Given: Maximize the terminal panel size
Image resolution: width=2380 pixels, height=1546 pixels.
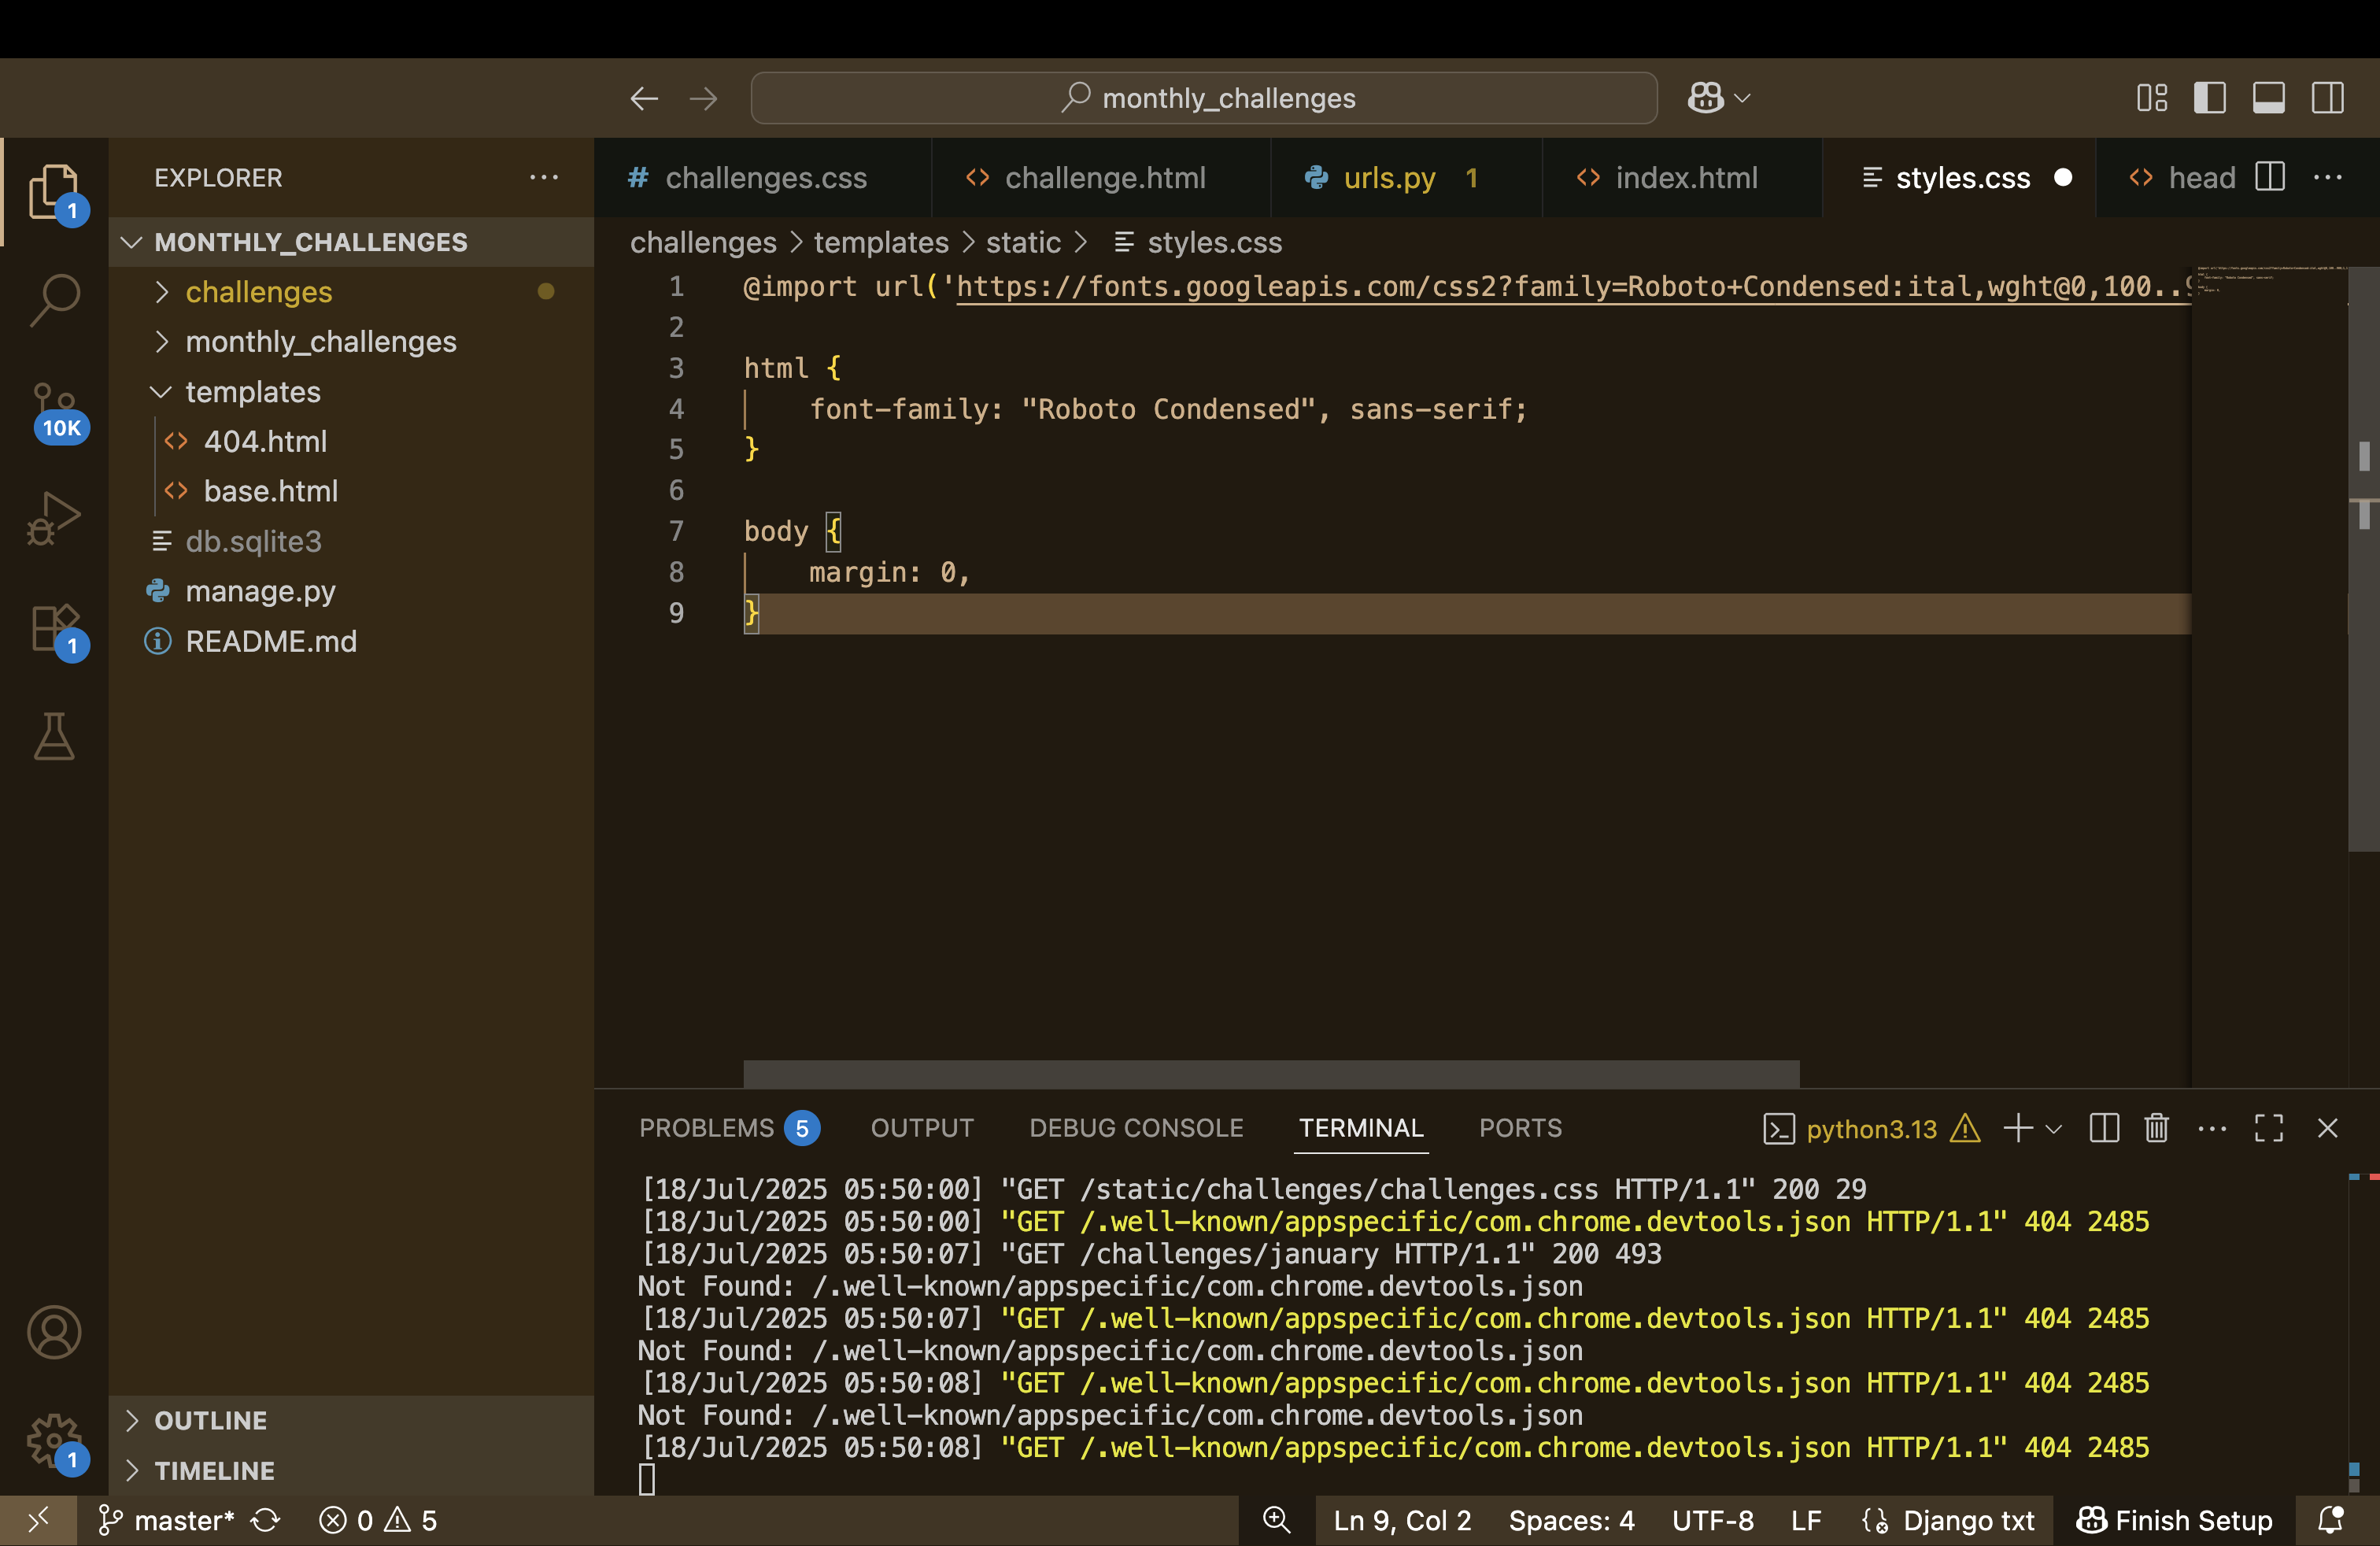Looking at the screenshot, I should [2269, 1128].
